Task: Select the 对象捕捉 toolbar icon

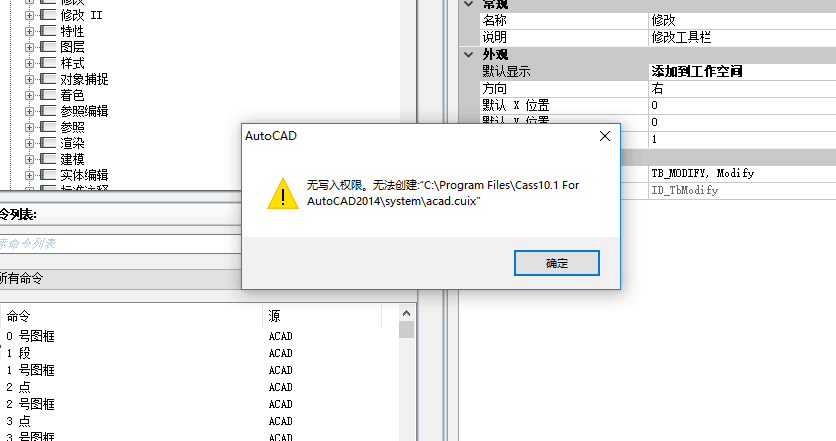Action: (48, 79)
